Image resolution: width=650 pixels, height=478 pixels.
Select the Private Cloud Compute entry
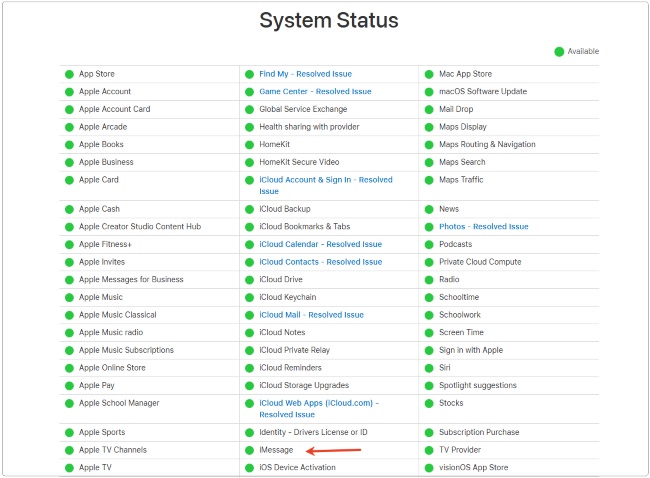tap(480, 262)
